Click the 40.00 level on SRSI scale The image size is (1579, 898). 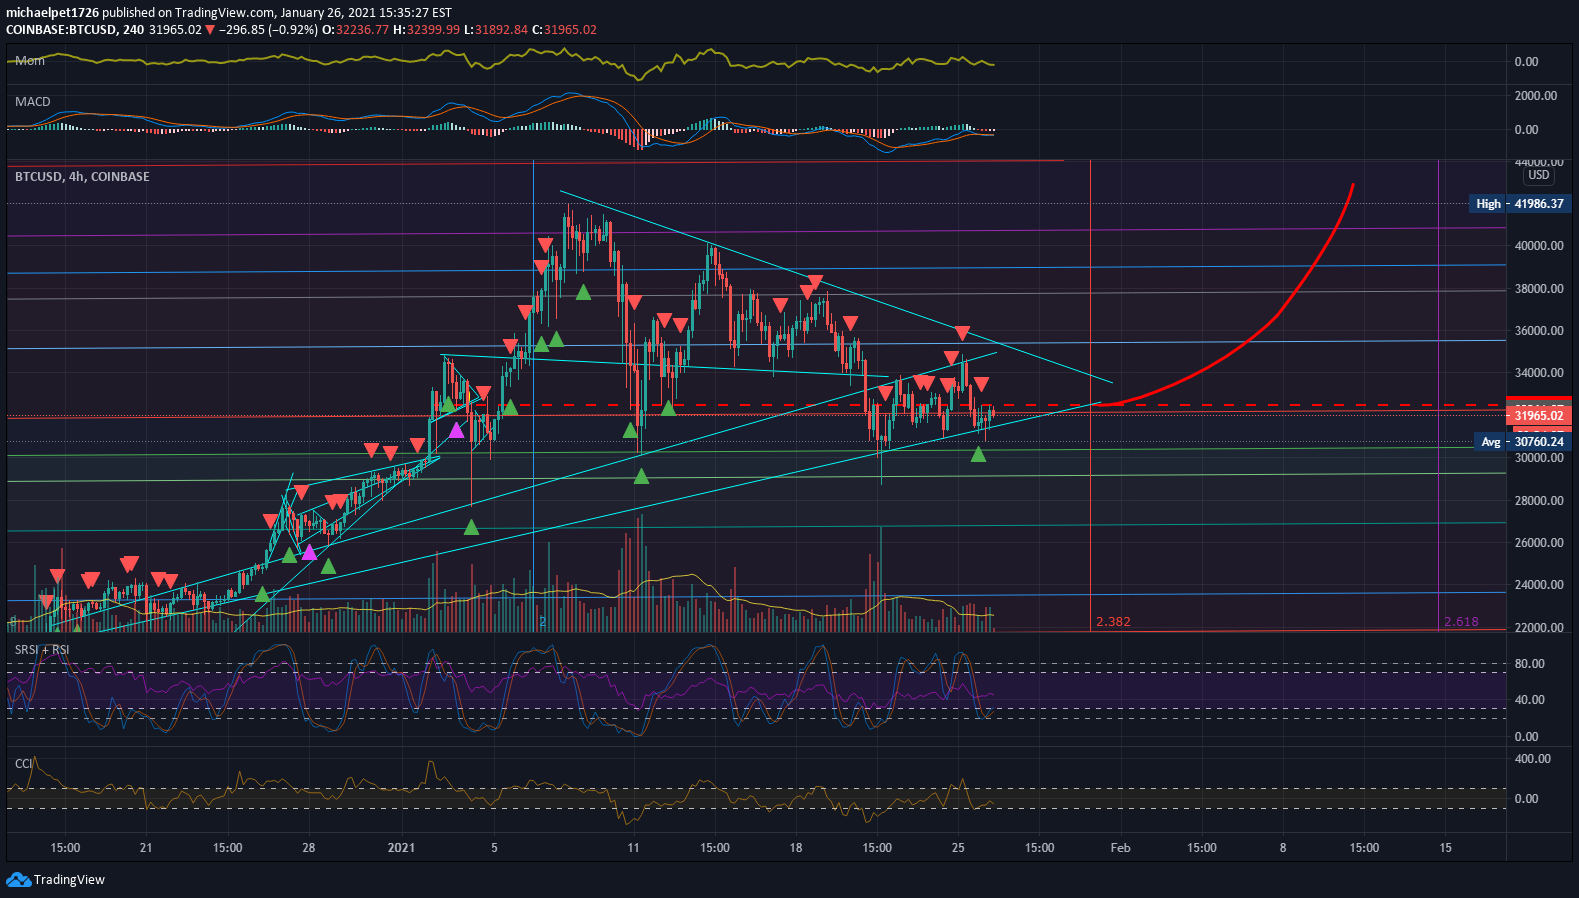[1529, 700]
